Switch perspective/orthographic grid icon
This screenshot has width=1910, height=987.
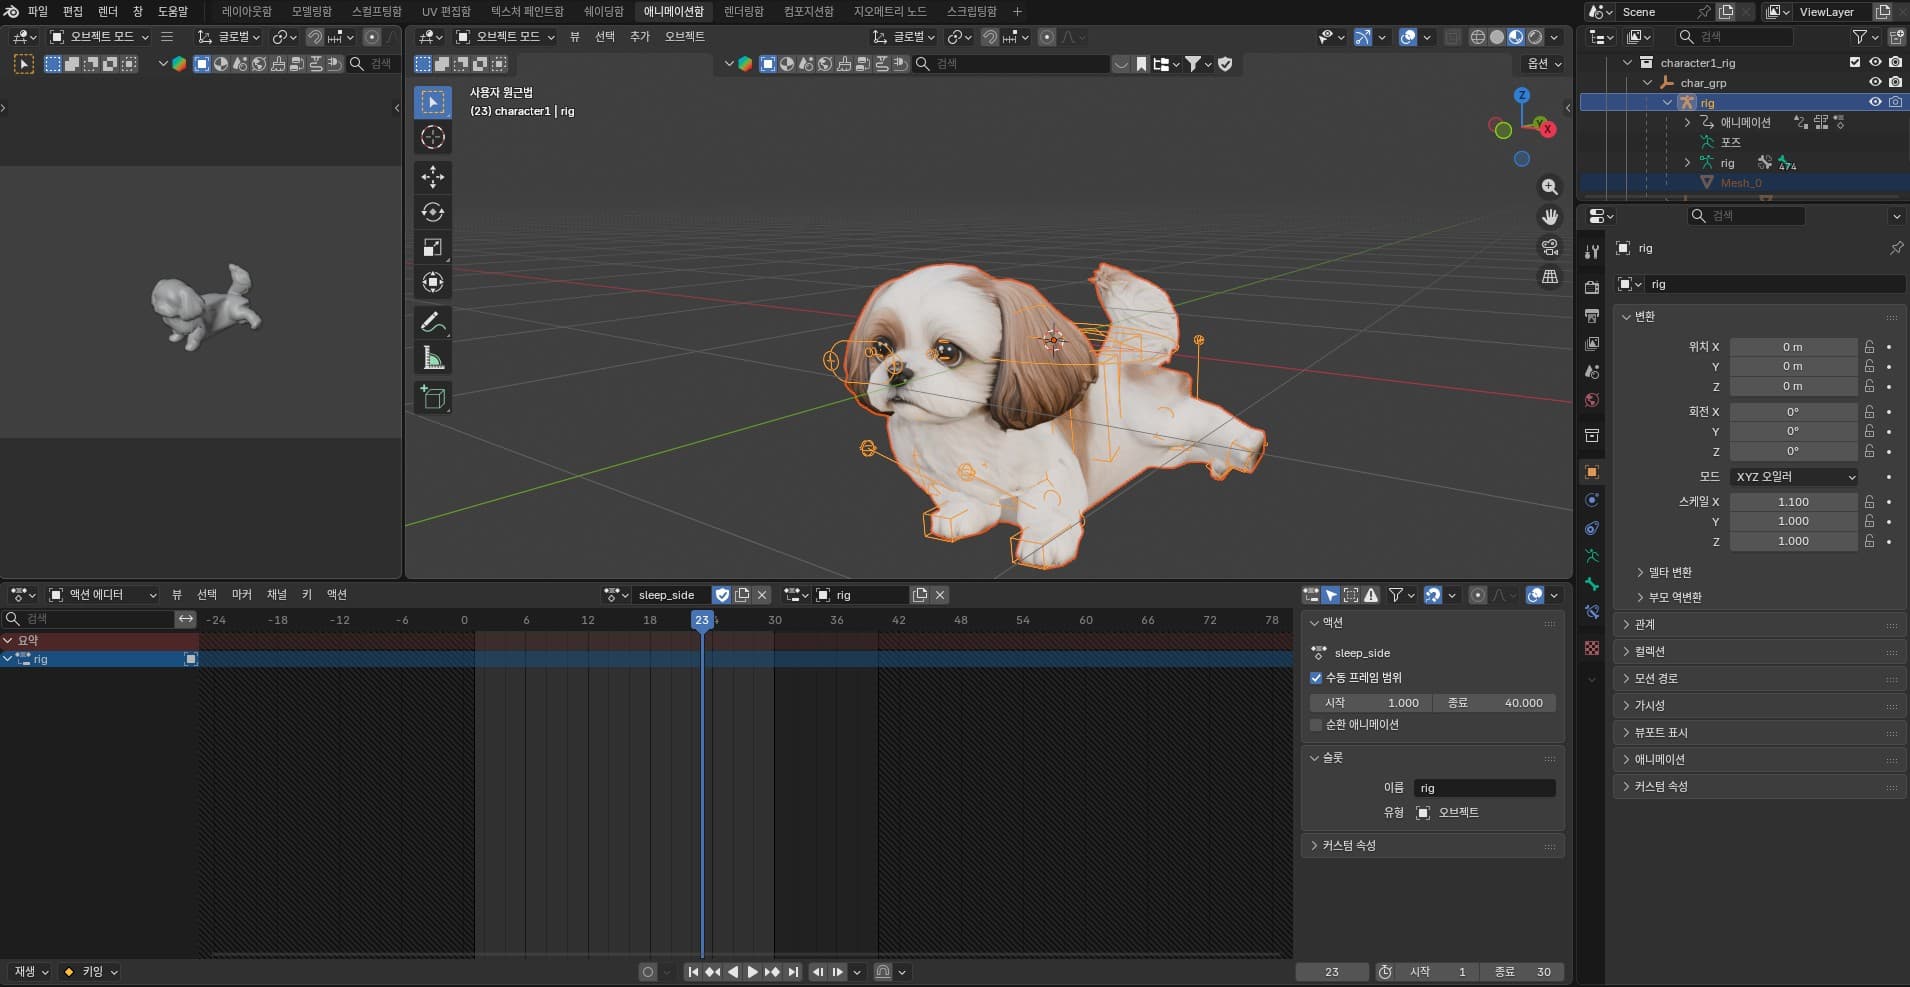click(x=1550, y=277)
